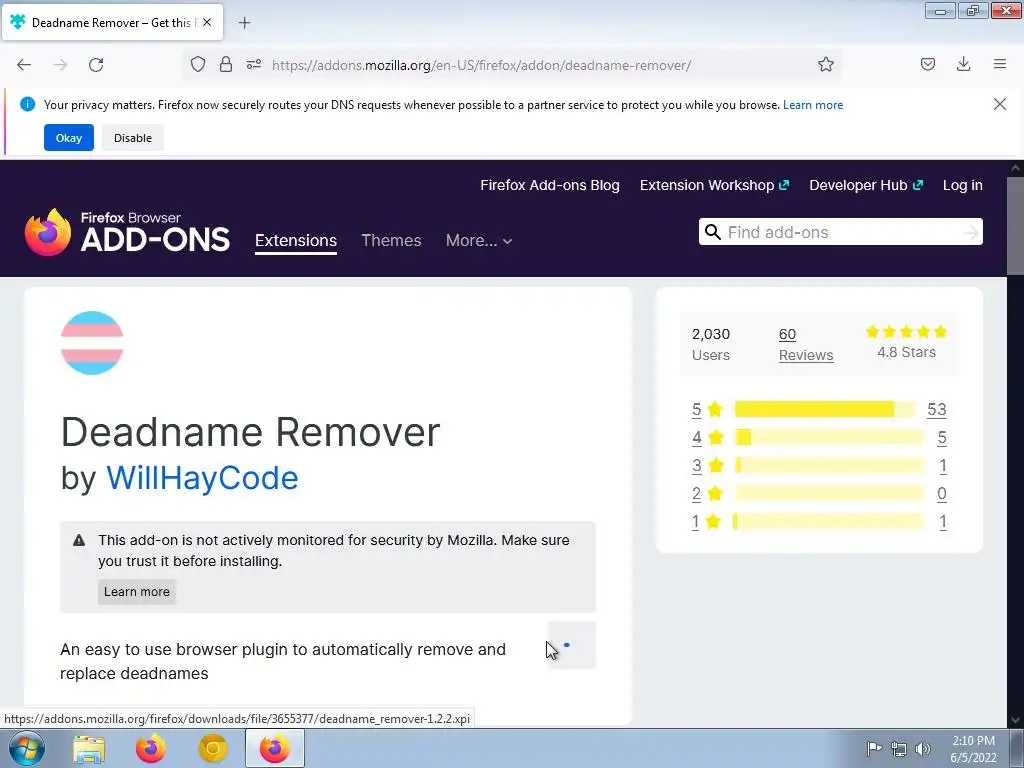
Task: Open the Extension Workshop link
Action: [714, 185]
